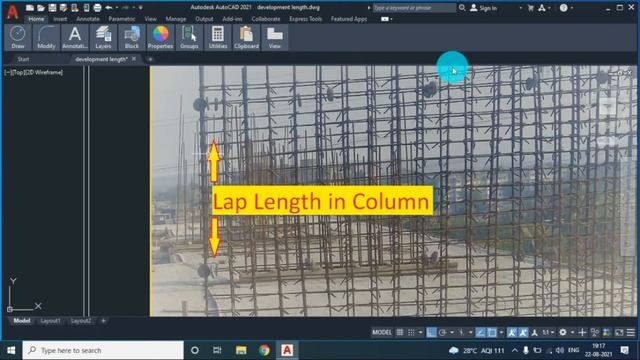Toggle the drawing grid display
This screenshot has width=640, height=360.
[400, 332]
